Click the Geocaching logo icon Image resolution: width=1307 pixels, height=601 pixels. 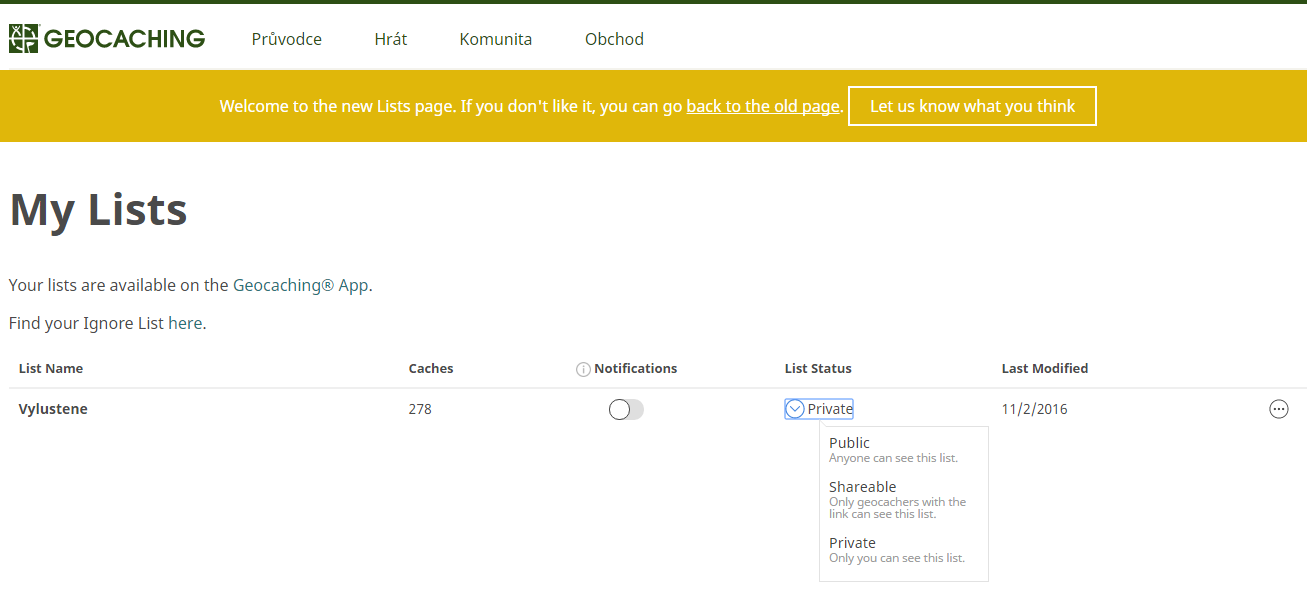pos(23,39)
